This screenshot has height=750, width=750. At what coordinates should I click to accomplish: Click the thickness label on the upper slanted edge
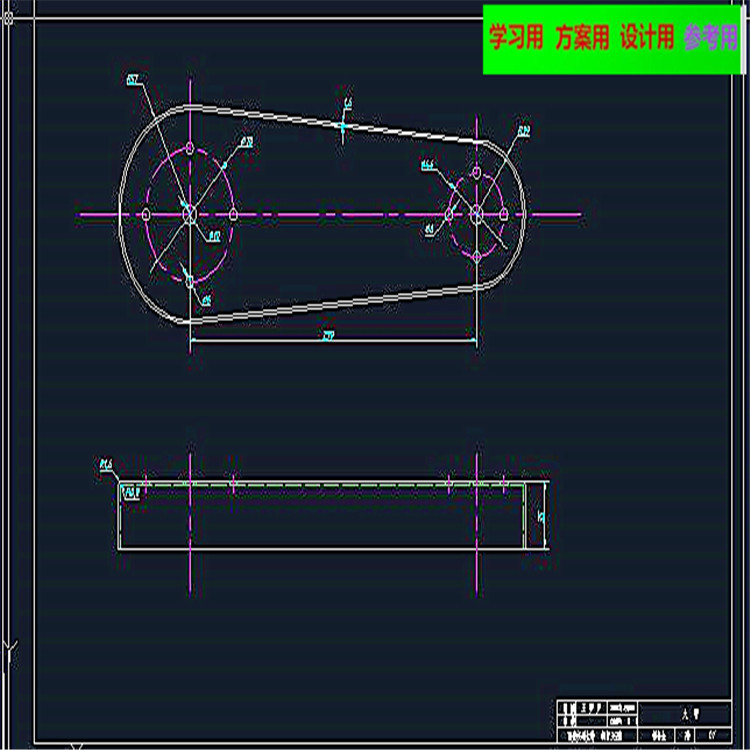click(348, 103)
